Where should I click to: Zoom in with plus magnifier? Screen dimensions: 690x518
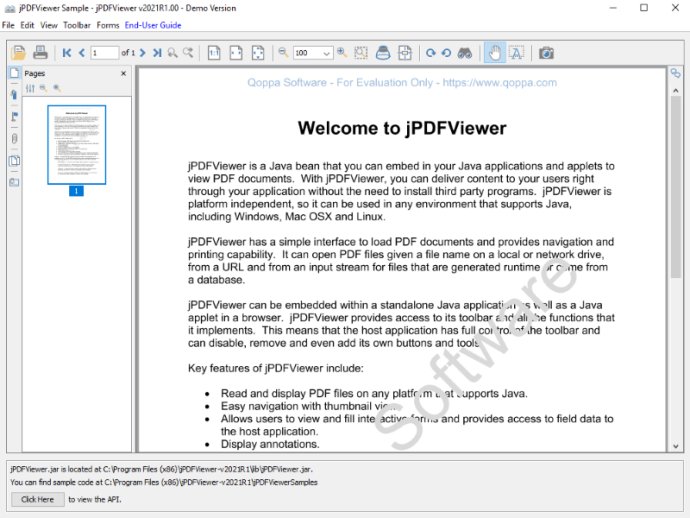[342, 53]
